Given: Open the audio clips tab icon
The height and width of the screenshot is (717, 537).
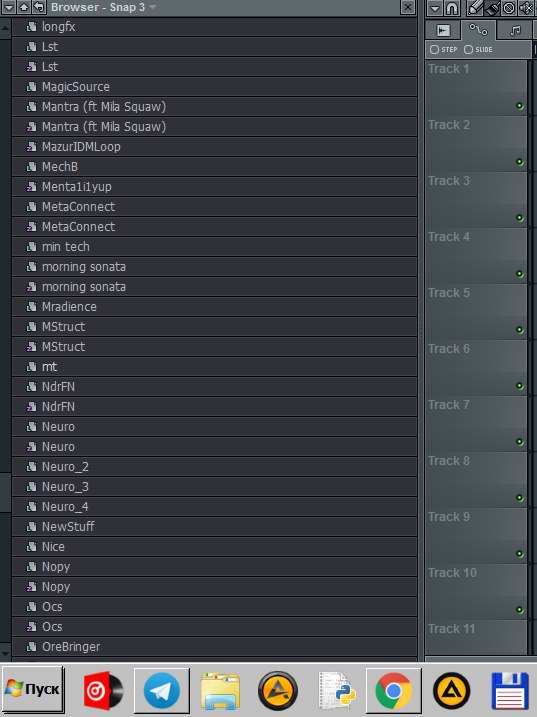Looking at the screenshot, I should pos(443,31).
